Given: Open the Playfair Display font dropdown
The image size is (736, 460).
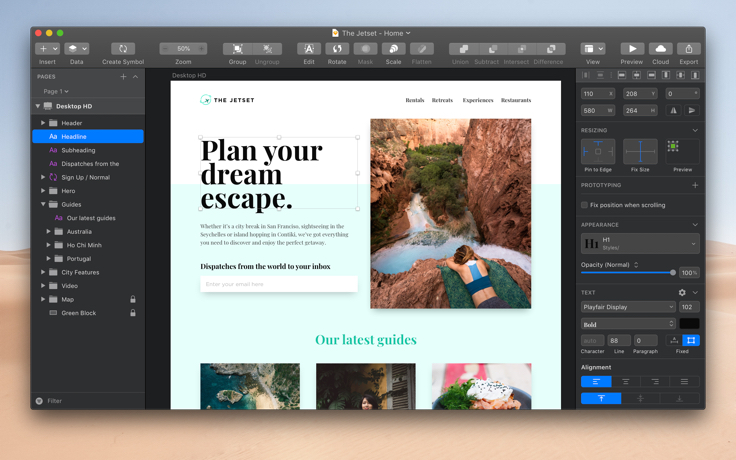Looking at the screenshot, I should click(629, 307).
